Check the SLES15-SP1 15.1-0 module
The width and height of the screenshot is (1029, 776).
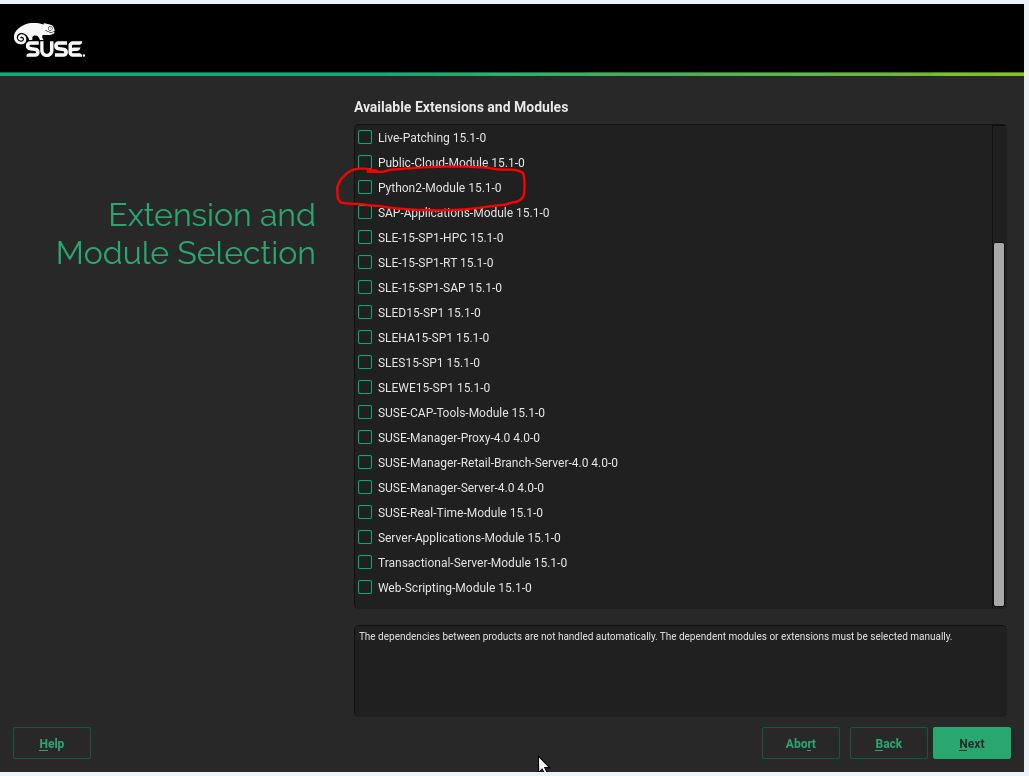(x=365, y=362)
